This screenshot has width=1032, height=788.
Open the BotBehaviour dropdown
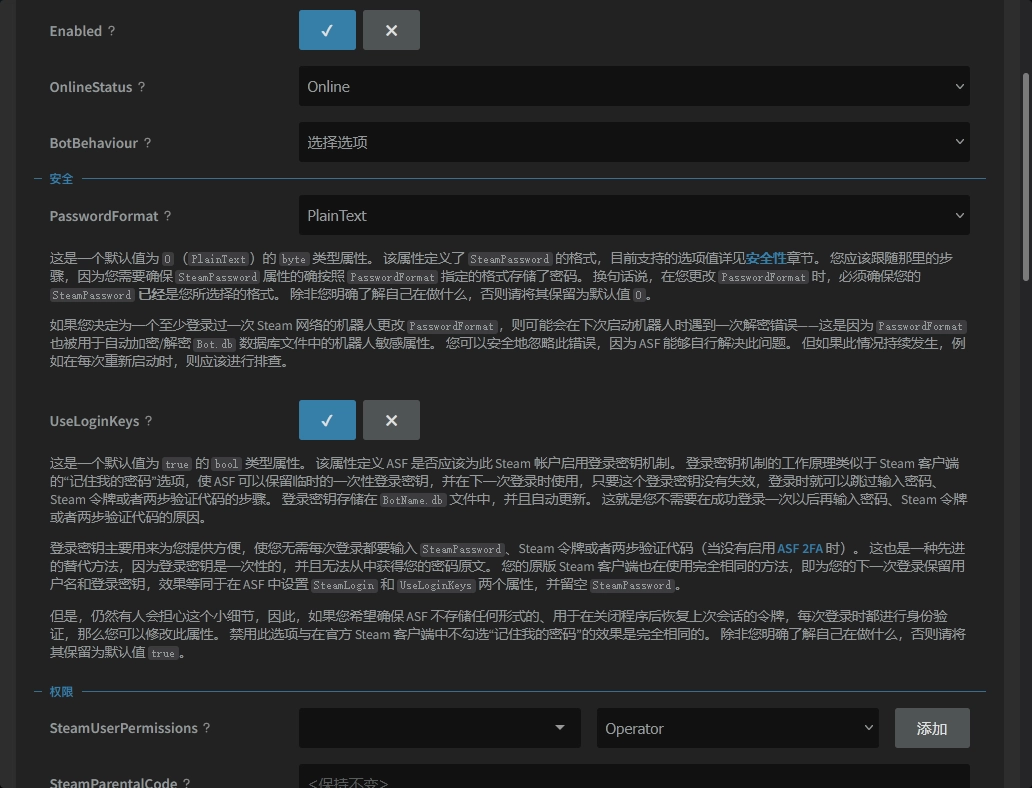point(634,142)
